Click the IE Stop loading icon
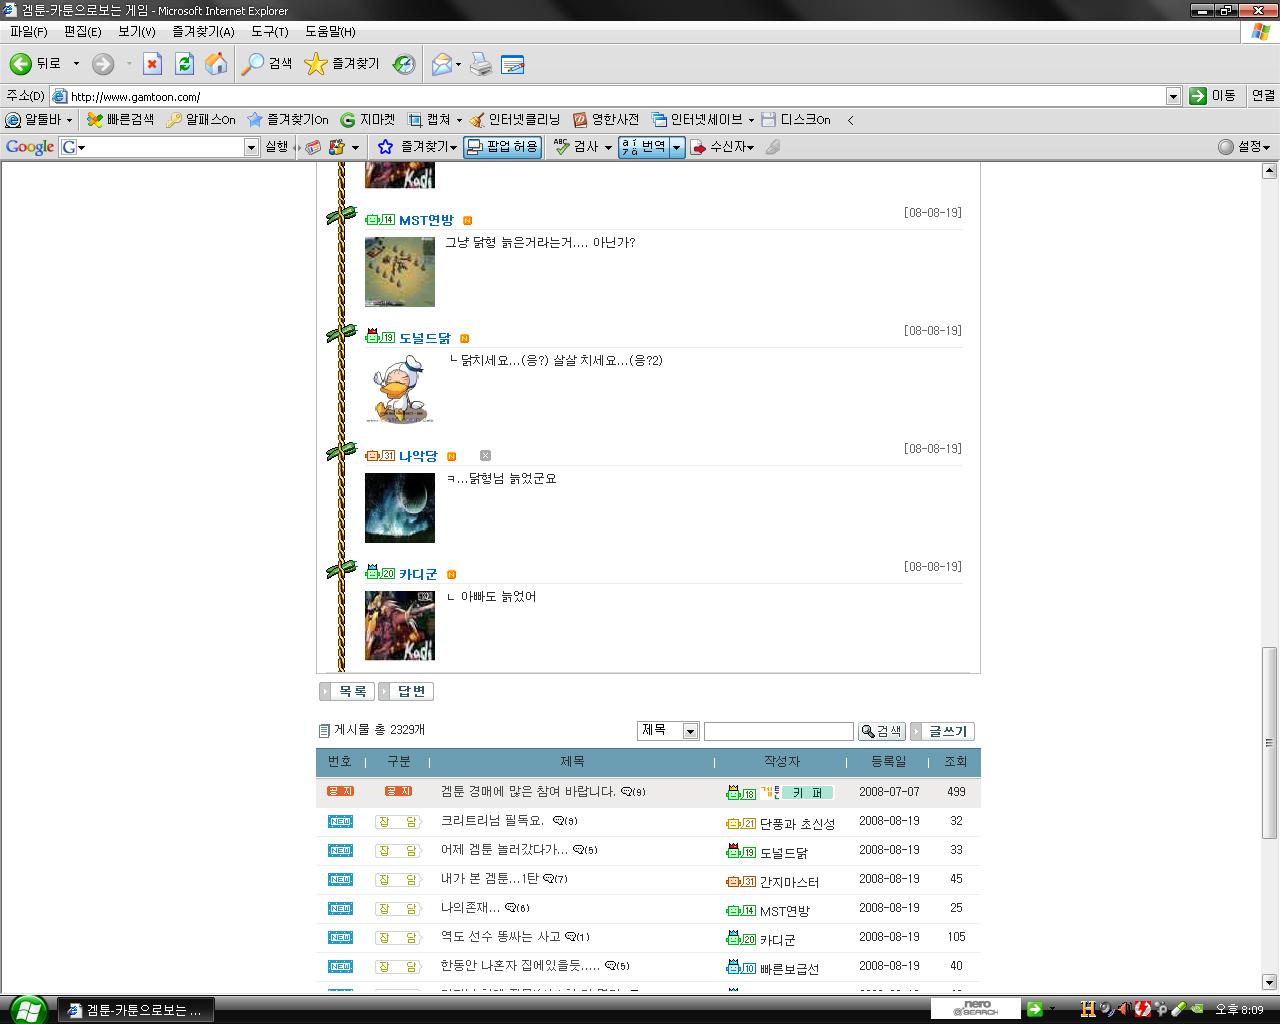 (152, 64)
